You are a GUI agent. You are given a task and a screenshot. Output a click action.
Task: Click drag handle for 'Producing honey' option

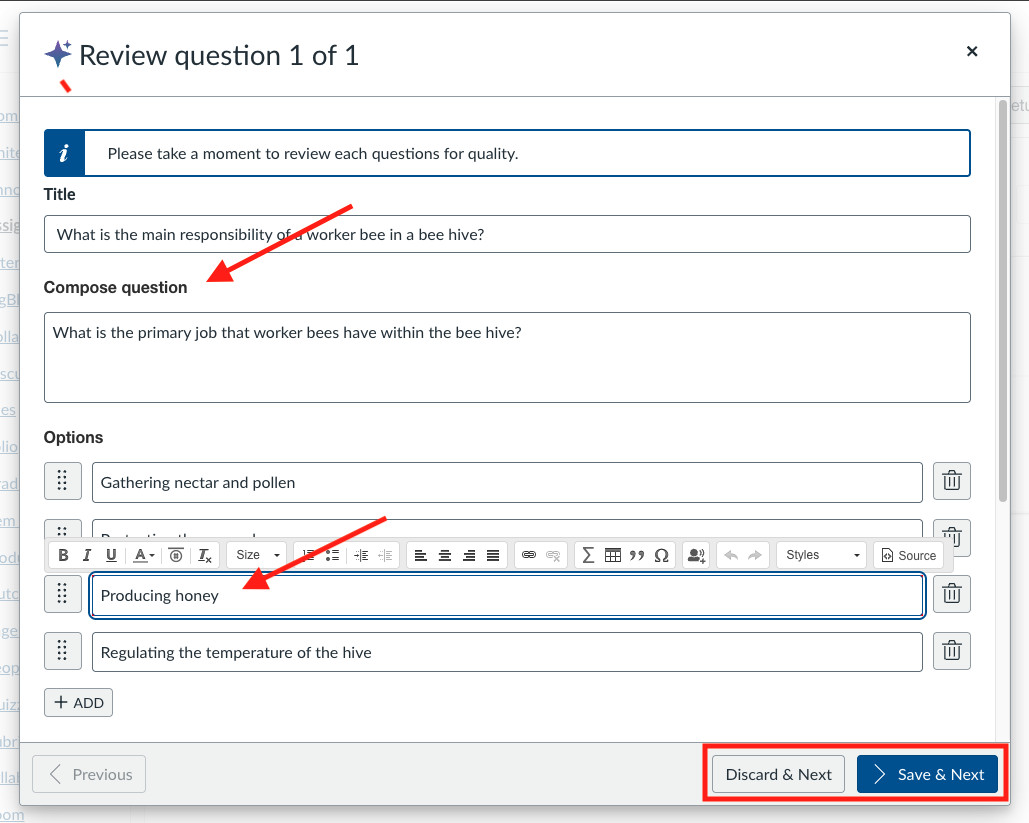tap(62, 594)
